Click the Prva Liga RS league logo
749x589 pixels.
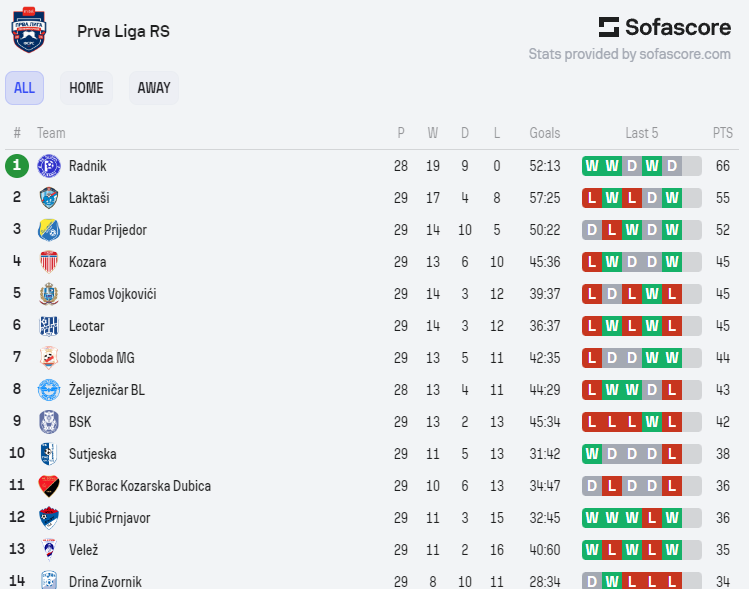28,30
